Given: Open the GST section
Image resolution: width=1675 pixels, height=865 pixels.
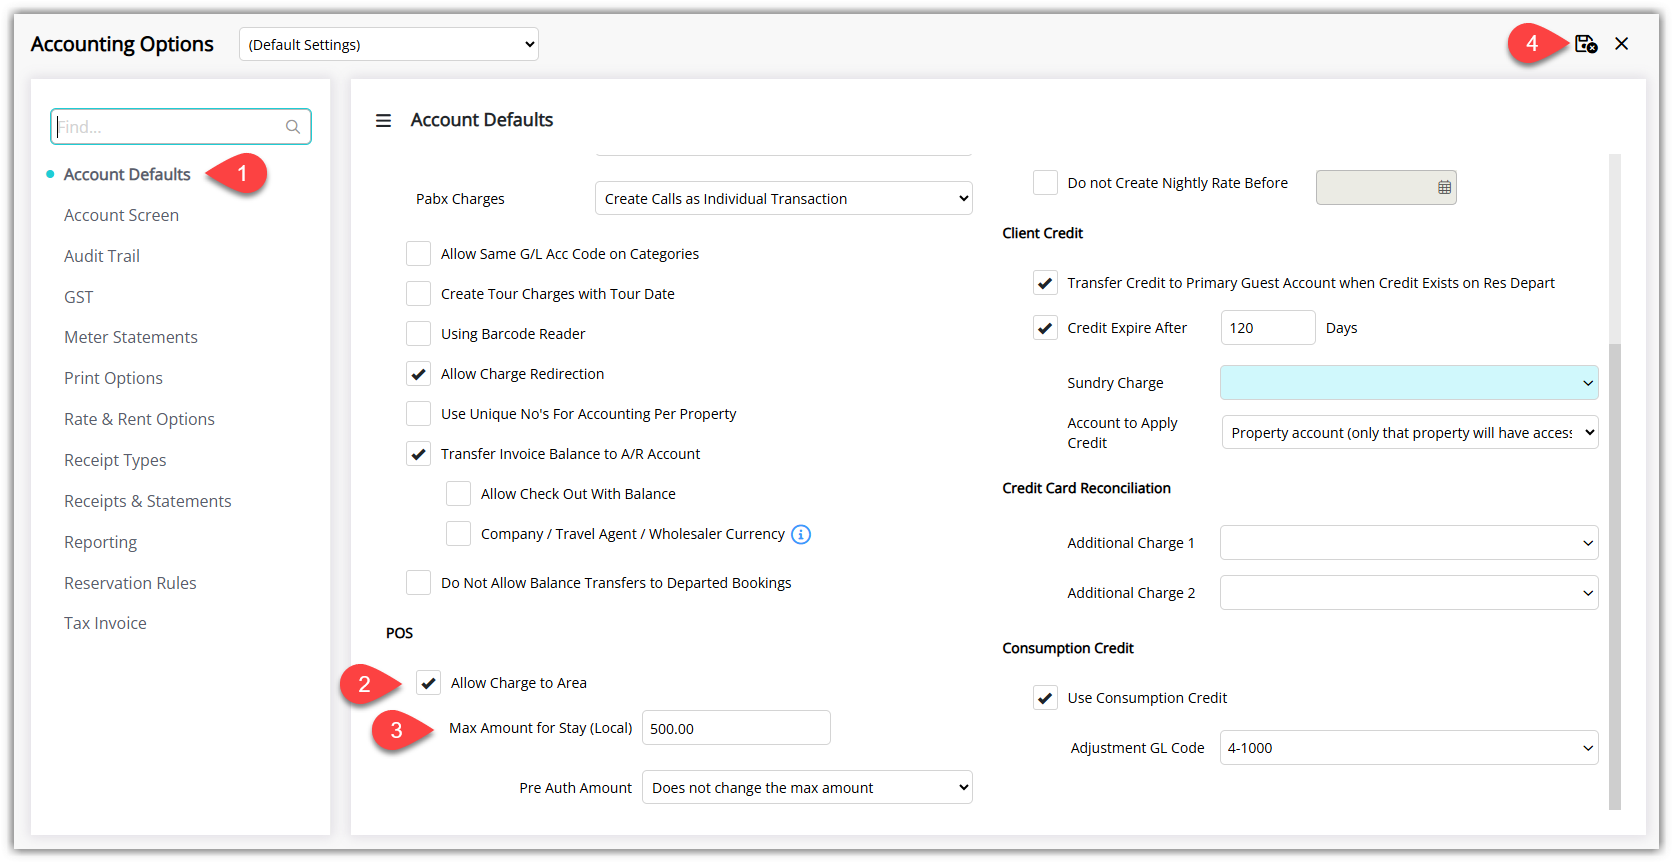Looking at the screenshot, I should point(78,297).
